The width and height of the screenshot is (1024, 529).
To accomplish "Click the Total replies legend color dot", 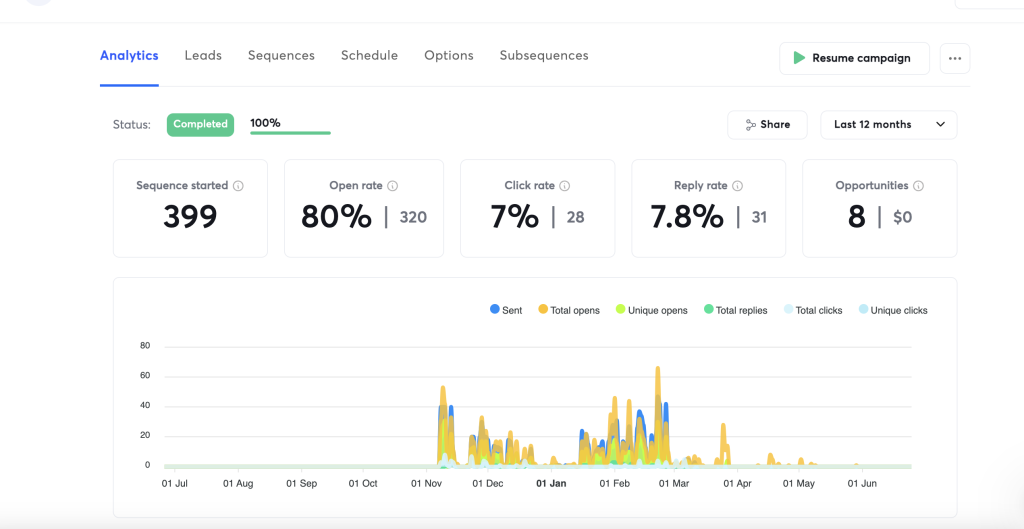I will click(x=709, y=310).
